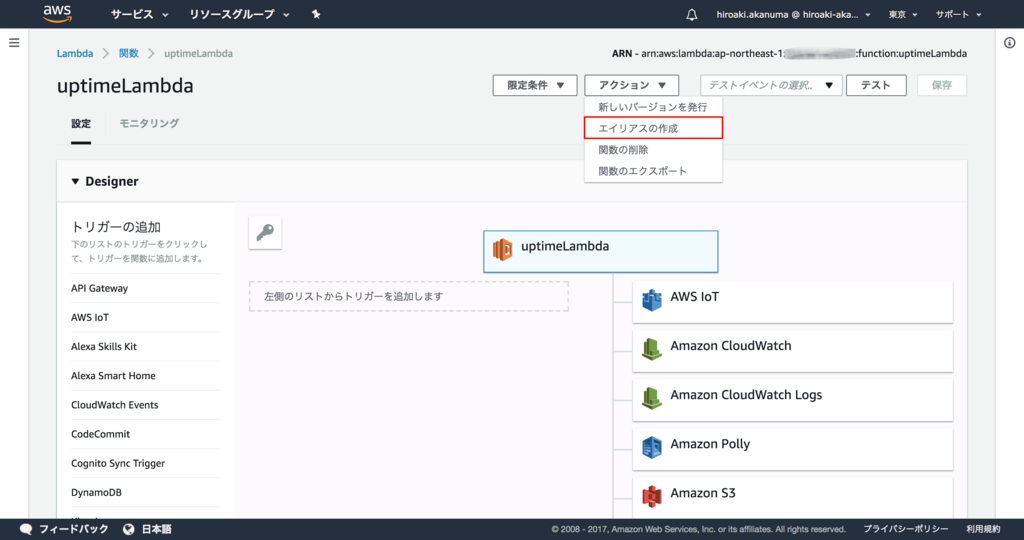Click the orange Lambda icon in uptimeLambda box

[503, 249]
